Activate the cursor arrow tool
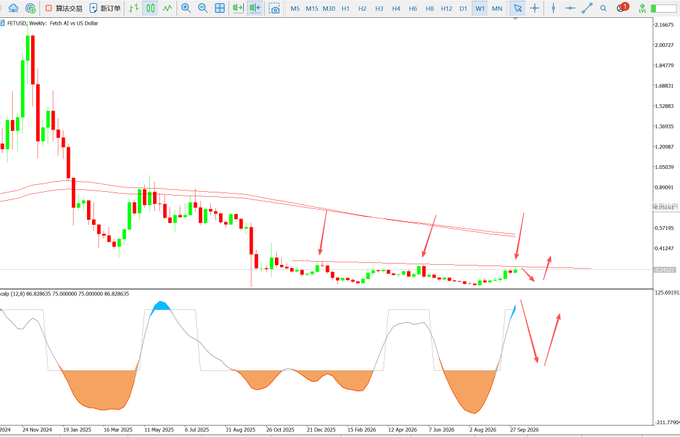This screenshot has width=680, height=437. [x=517, y=8]
